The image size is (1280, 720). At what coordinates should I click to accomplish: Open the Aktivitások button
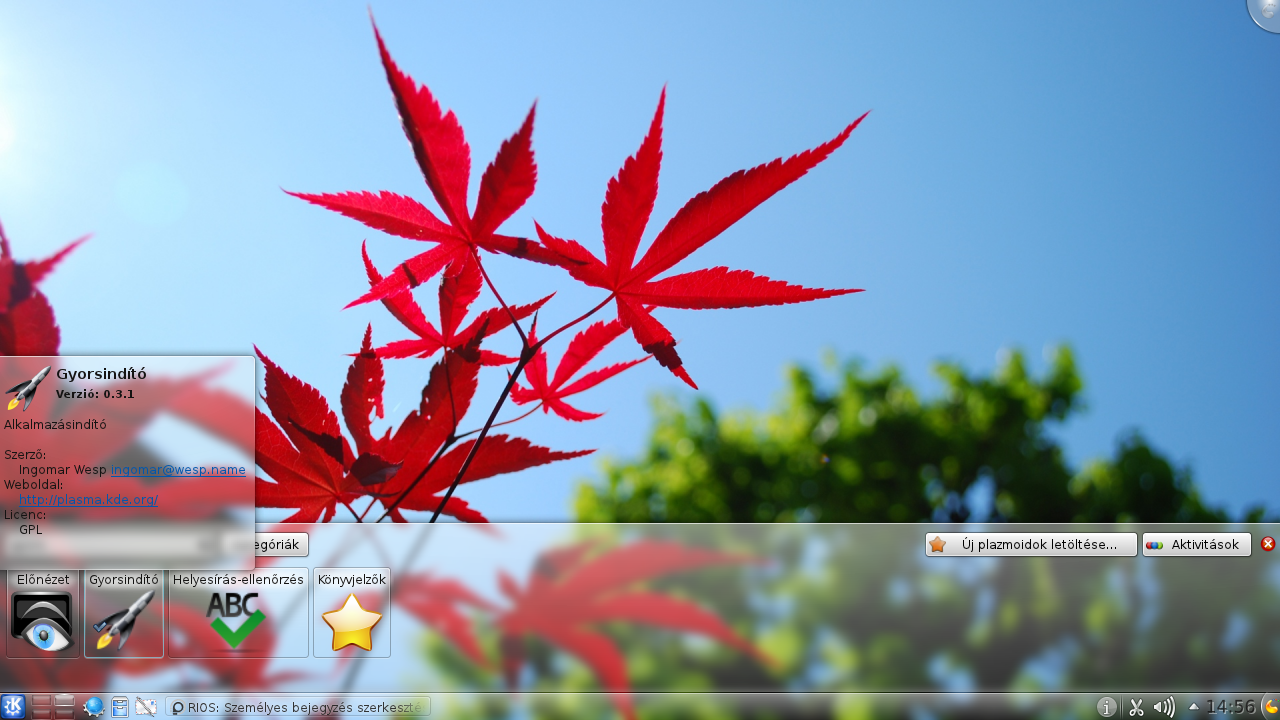[x=1197, y=545]
